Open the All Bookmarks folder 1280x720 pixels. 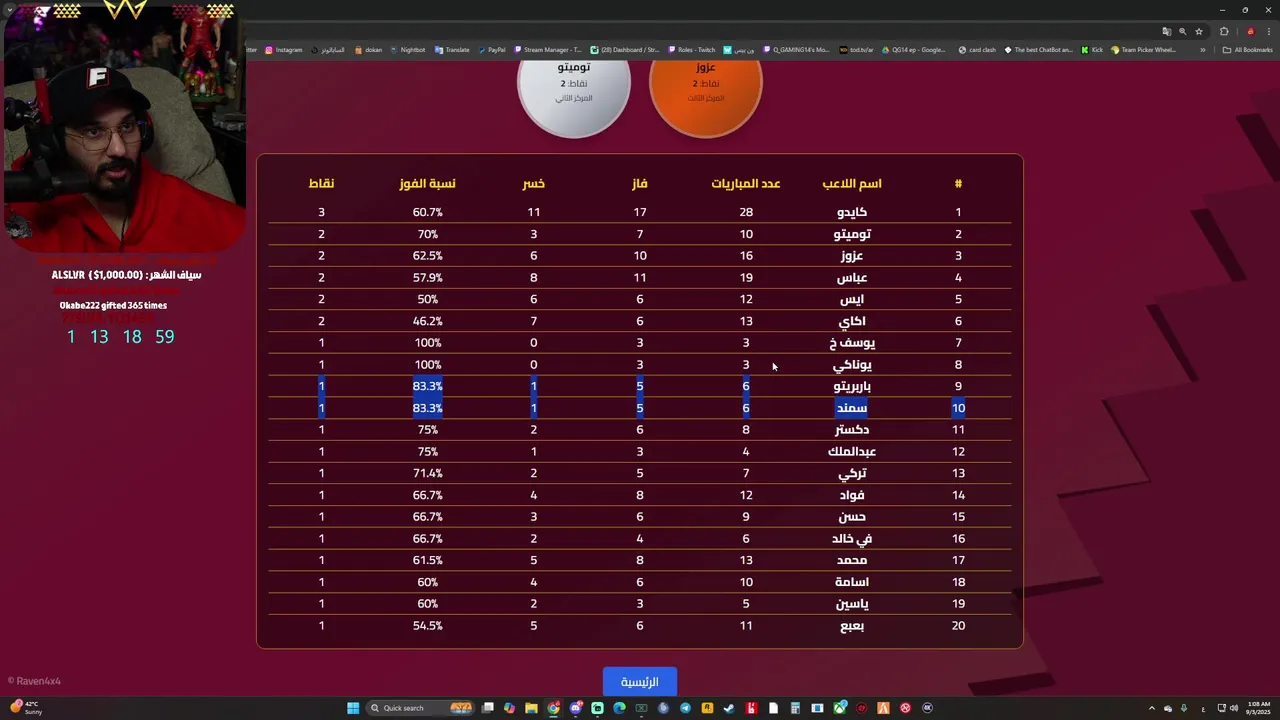[1248, 50]
